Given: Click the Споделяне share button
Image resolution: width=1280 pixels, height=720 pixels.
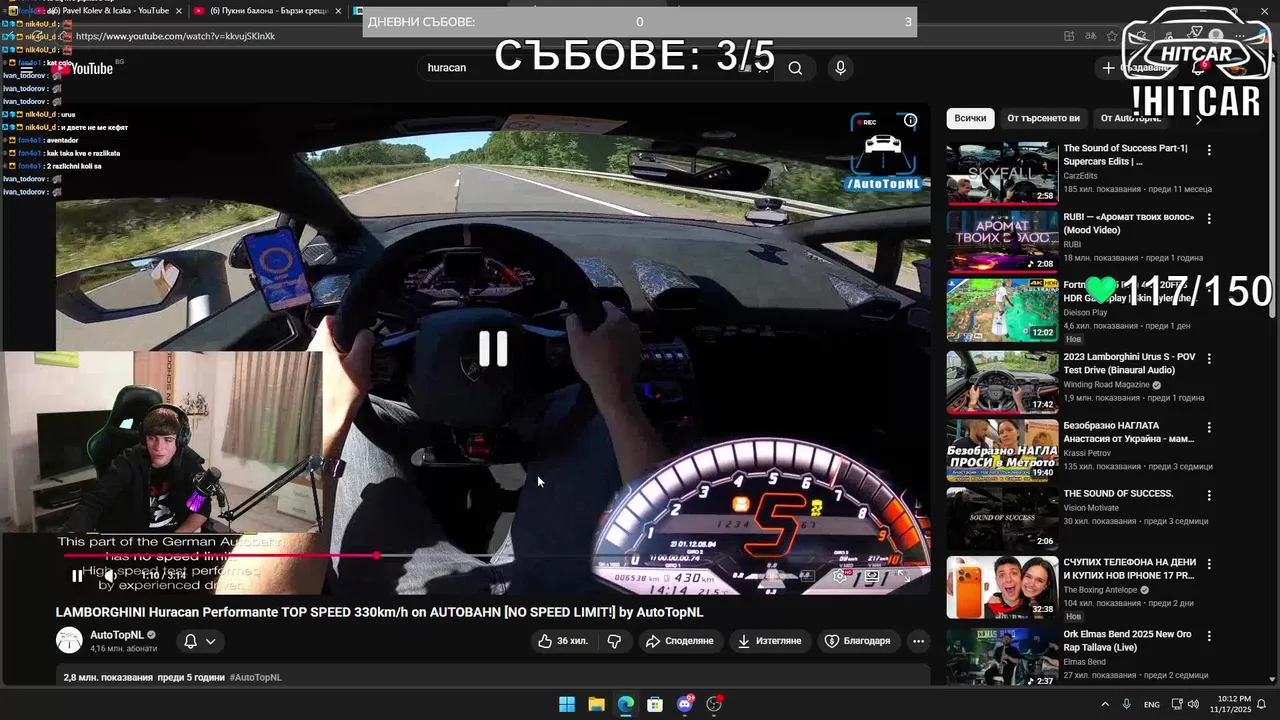Looking at the screenshot, I should [x=680, y=641].
